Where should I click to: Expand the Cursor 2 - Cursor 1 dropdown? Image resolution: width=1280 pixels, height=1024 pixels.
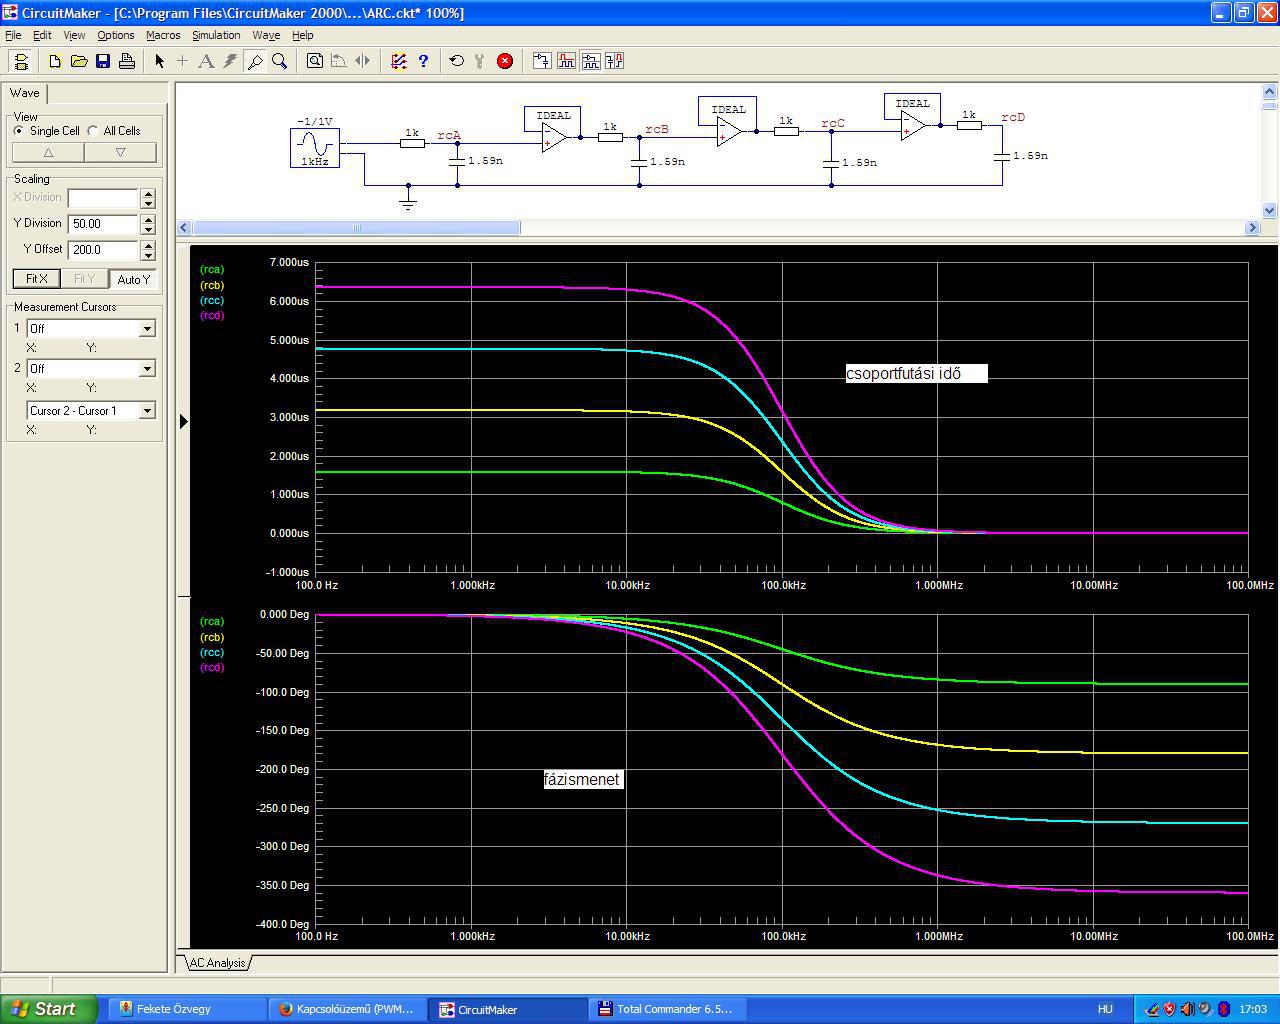click(147, 411)
